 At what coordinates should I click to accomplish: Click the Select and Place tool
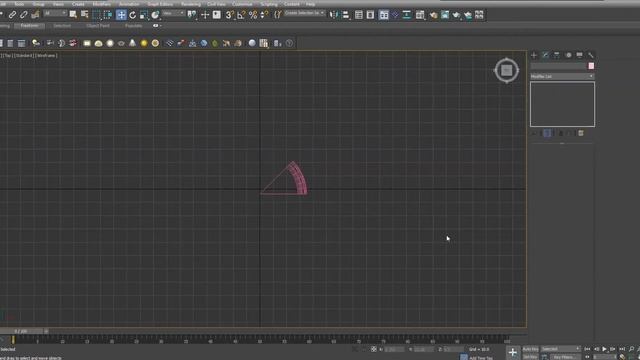tap(156, 15)
